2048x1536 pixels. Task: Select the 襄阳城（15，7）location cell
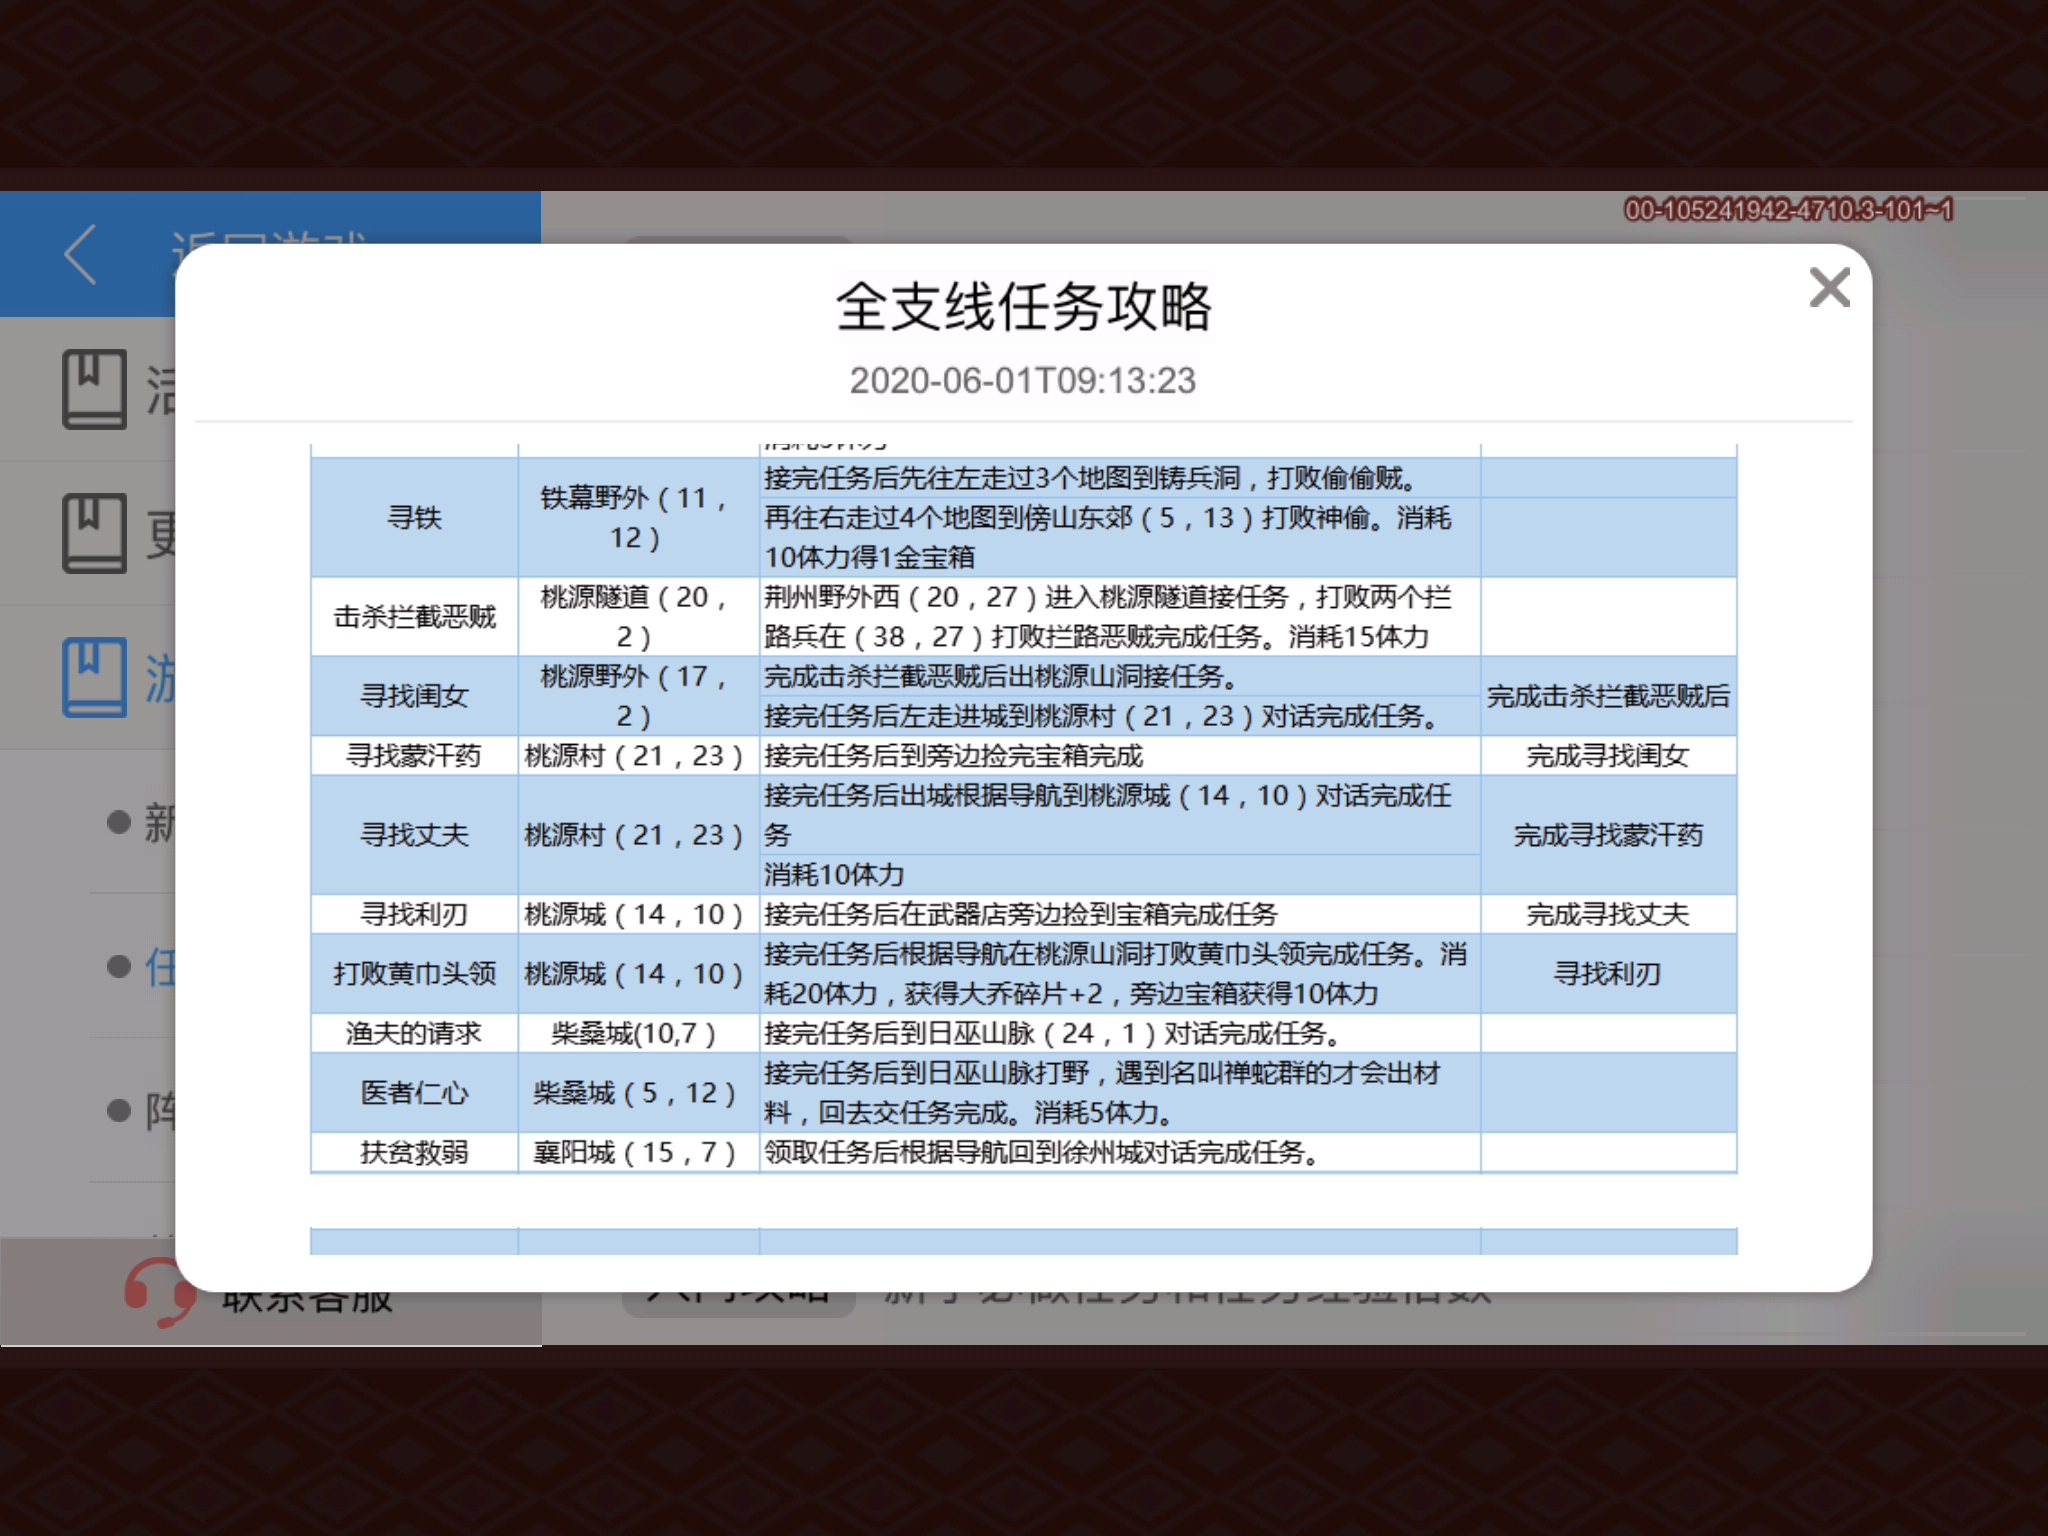pos(638,1152)
